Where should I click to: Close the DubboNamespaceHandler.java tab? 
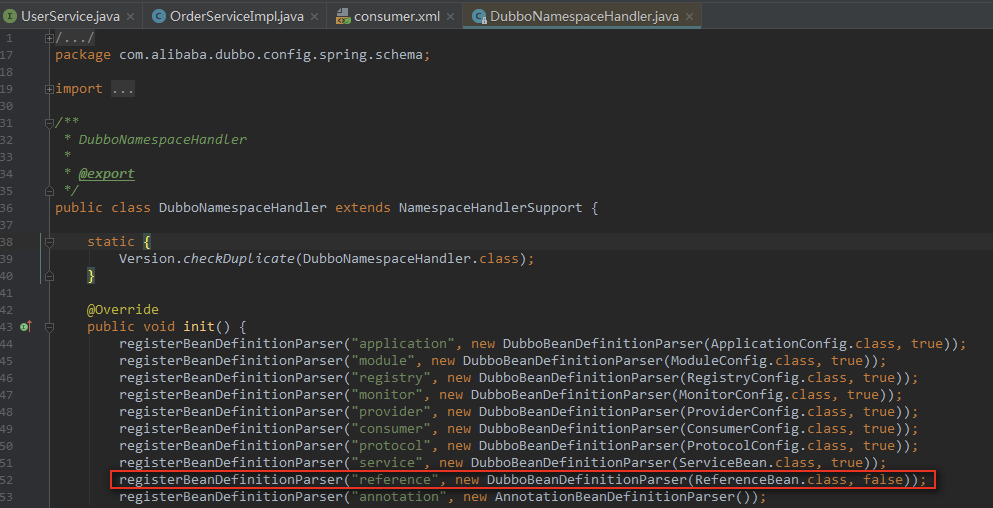pos(689,17)
